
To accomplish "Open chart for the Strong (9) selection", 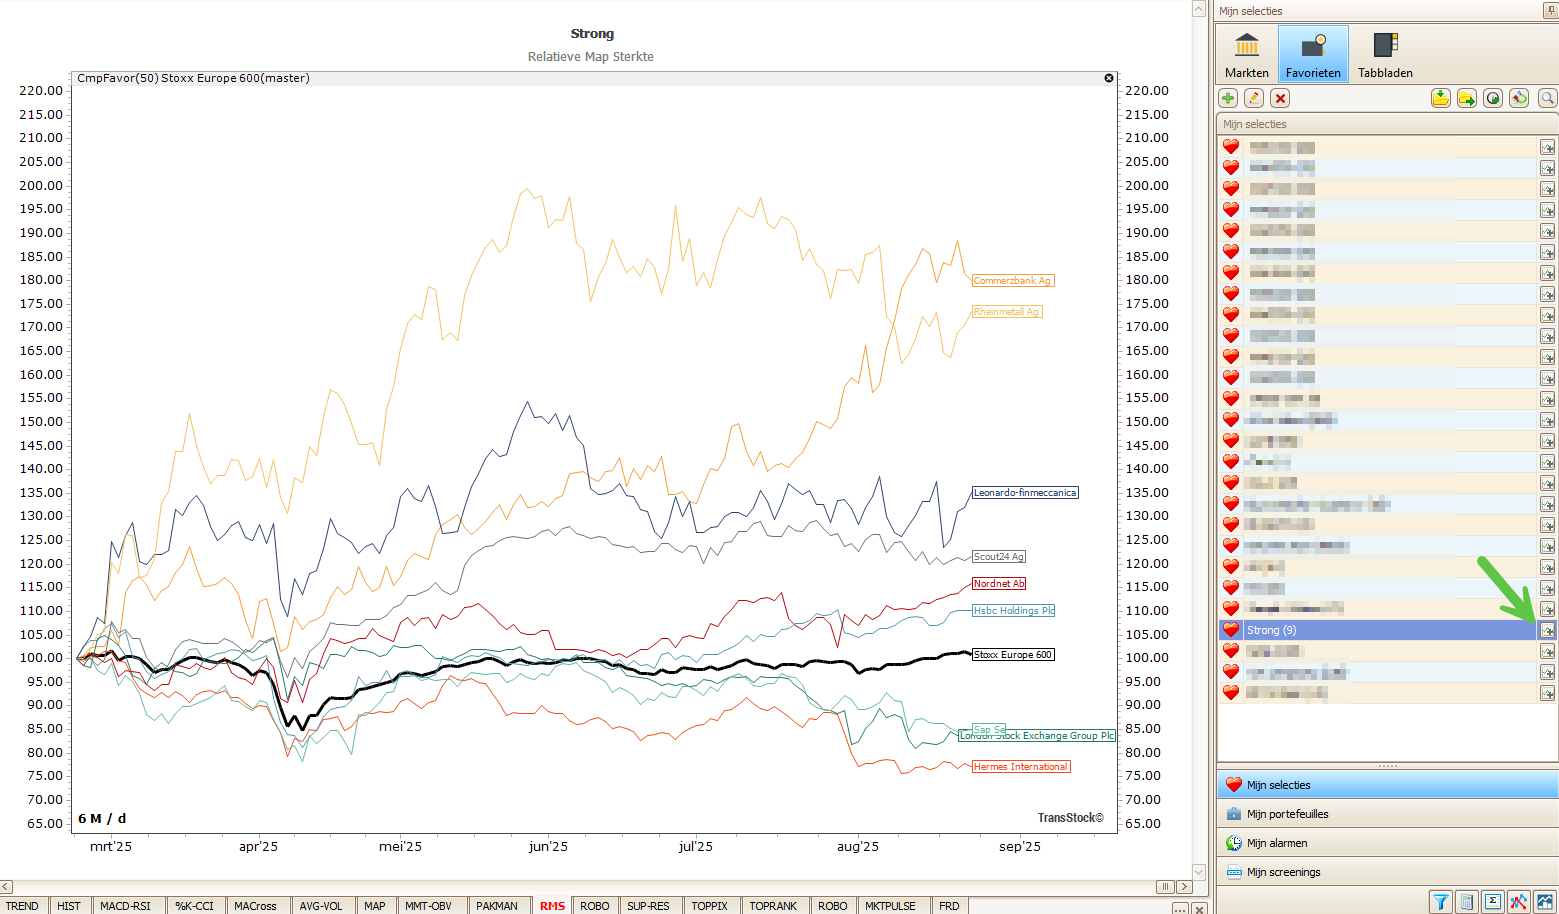I will click(x=1547, y=630).
